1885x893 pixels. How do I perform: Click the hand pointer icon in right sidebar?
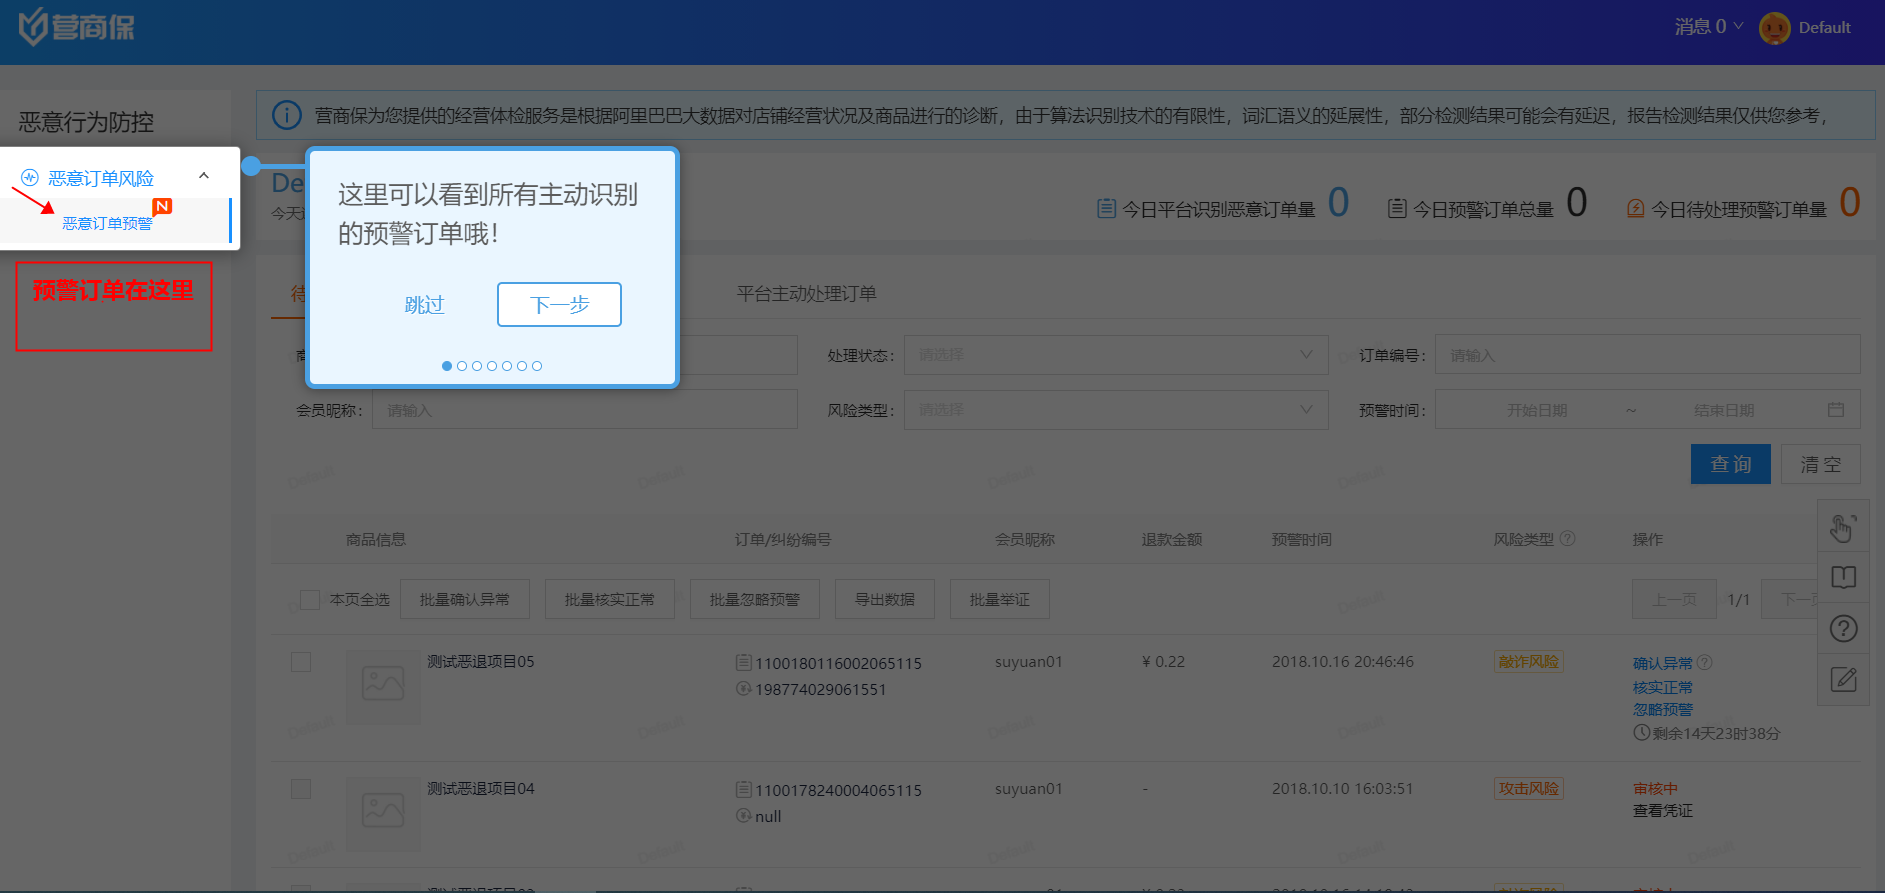tap(1843, 527)
